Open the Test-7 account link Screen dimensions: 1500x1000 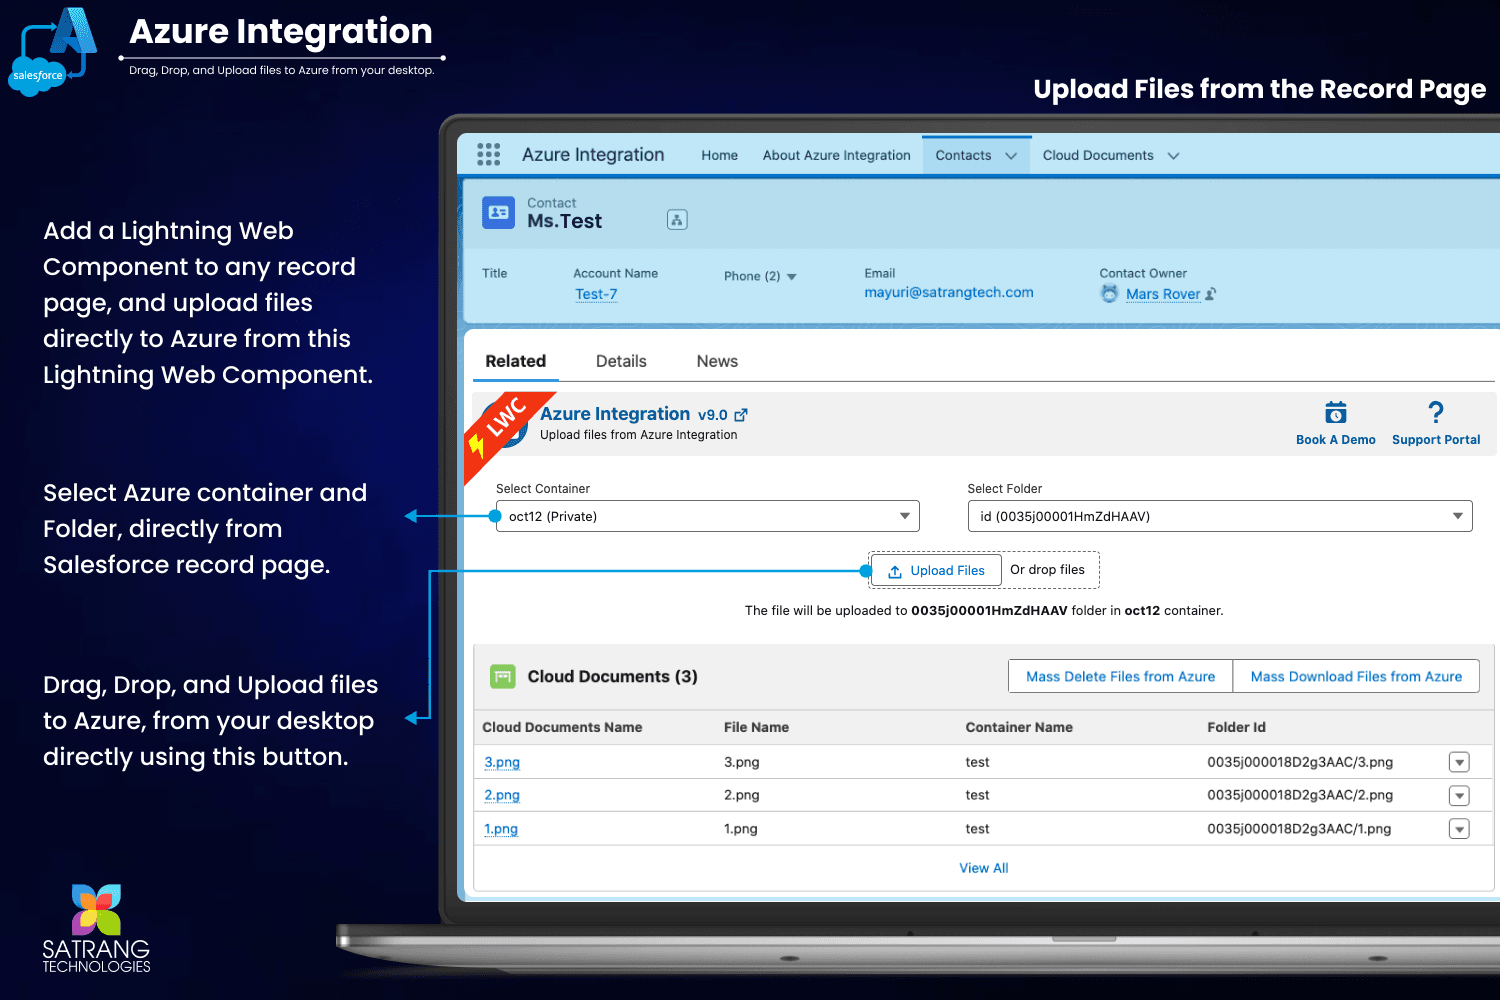tap(596, 294)
